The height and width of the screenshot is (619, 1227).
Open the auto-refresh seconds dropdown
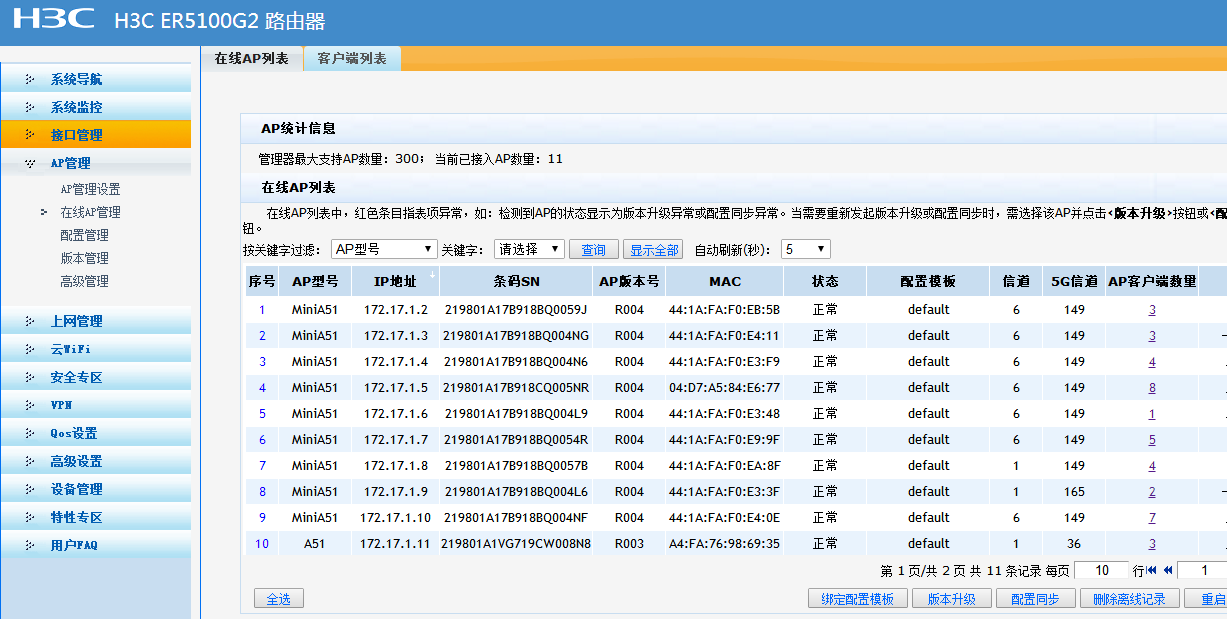tap(805, 249)
